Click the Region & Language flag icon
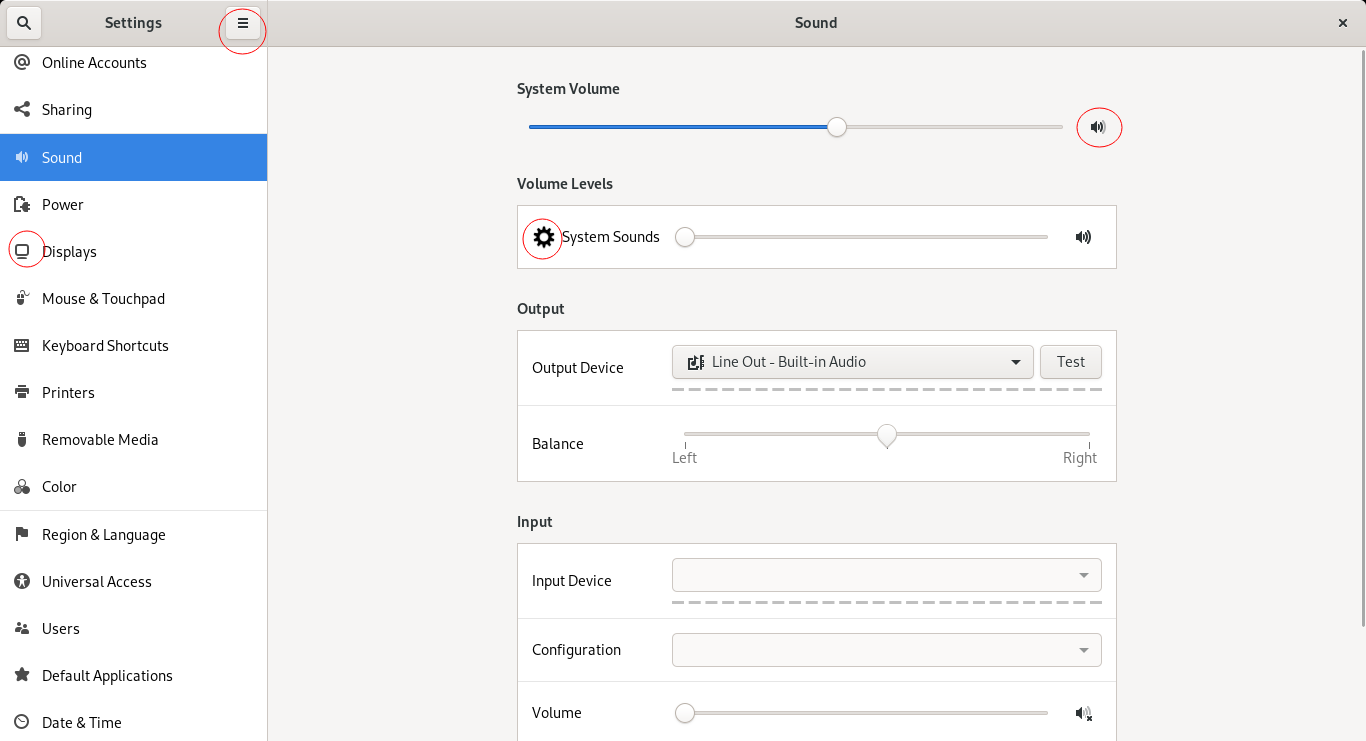Image resolution: width=1366 pixels, height=741 pixels. [x=22, y=535]
